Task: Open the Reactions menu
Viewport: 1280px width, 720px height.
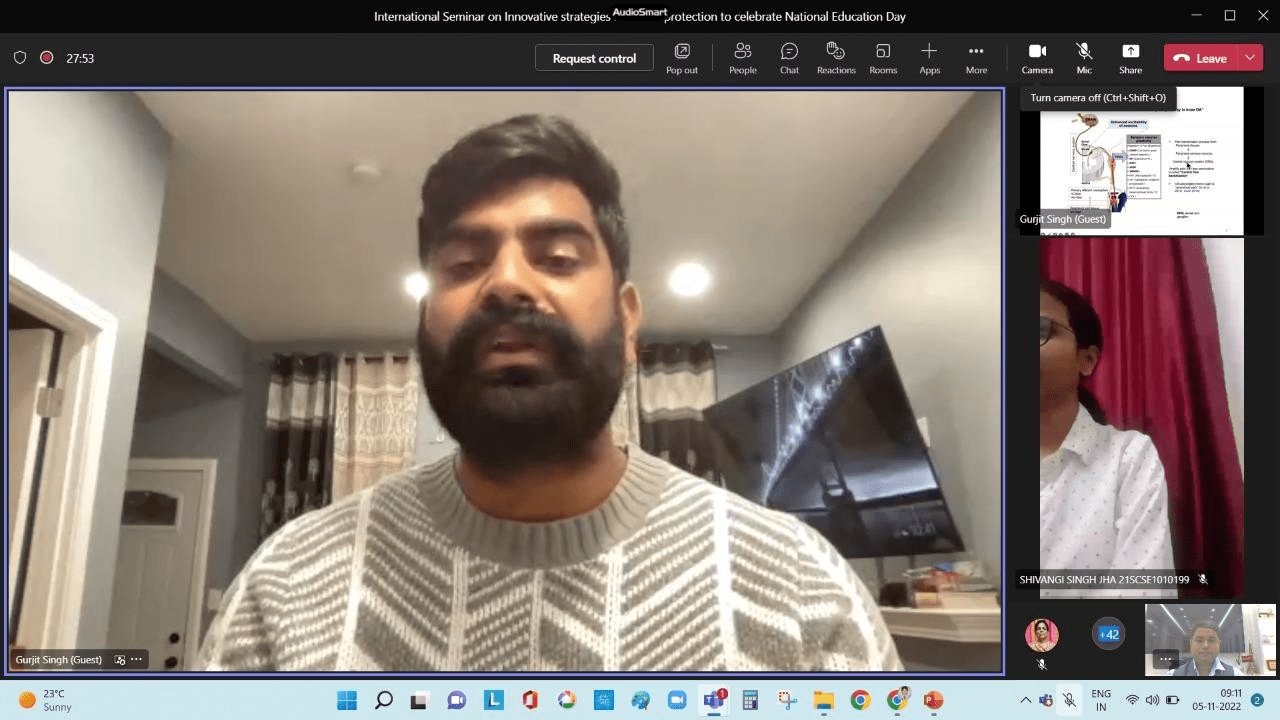Action: (x=836, y=58)
